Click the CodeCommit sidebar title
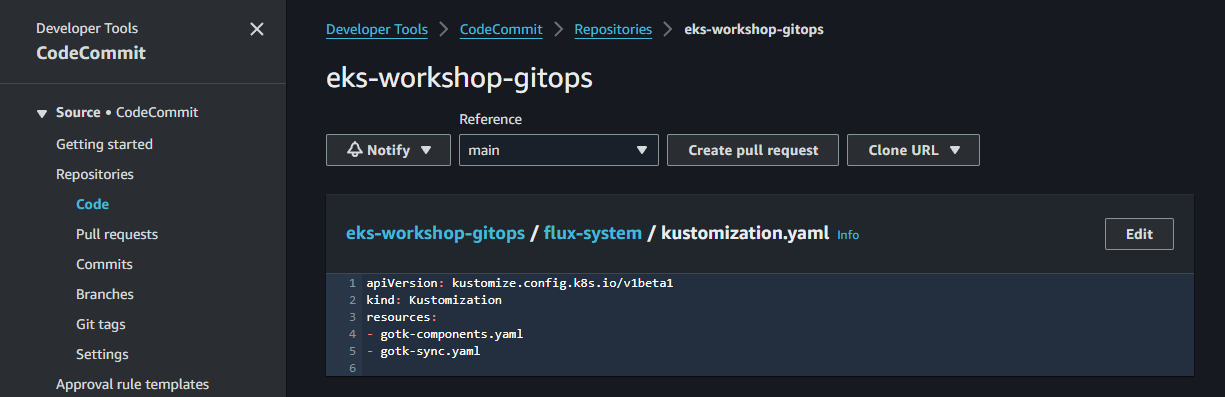 91,53
